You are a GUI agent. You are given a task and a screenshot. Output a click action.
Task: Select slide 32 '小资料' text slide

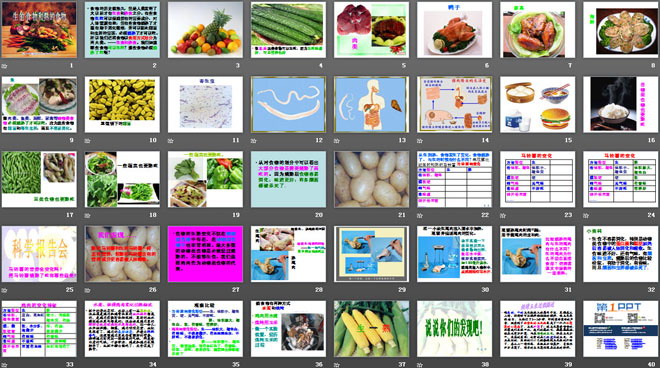coord(621,254)
